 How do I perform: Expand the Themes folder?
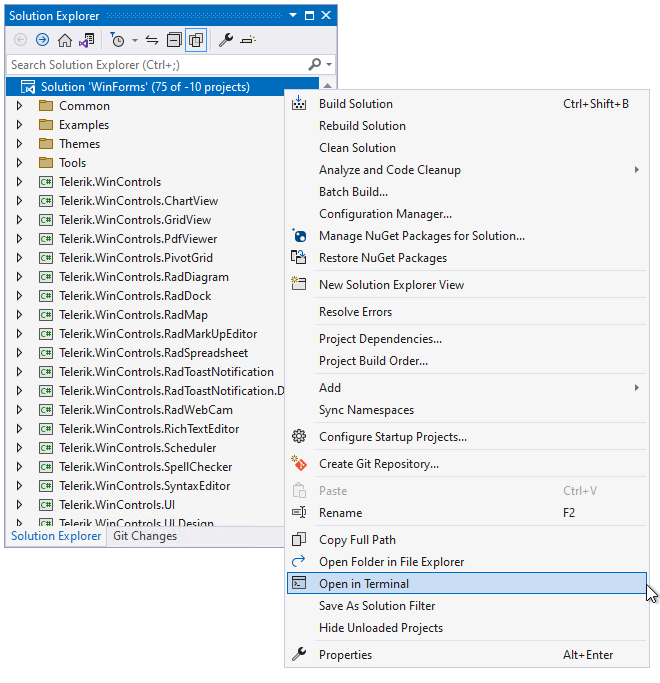point(19,143)
